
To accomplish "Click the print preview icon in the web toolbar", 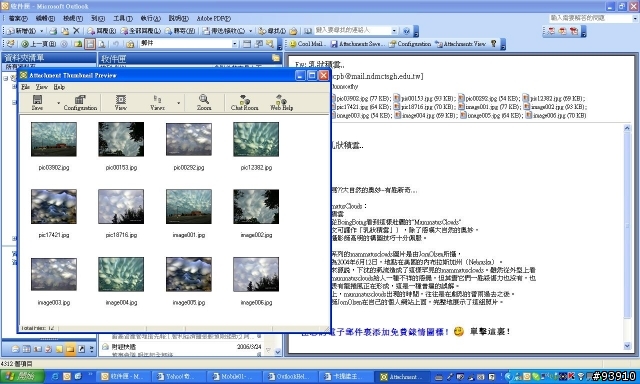I will (x=102, y=44).
